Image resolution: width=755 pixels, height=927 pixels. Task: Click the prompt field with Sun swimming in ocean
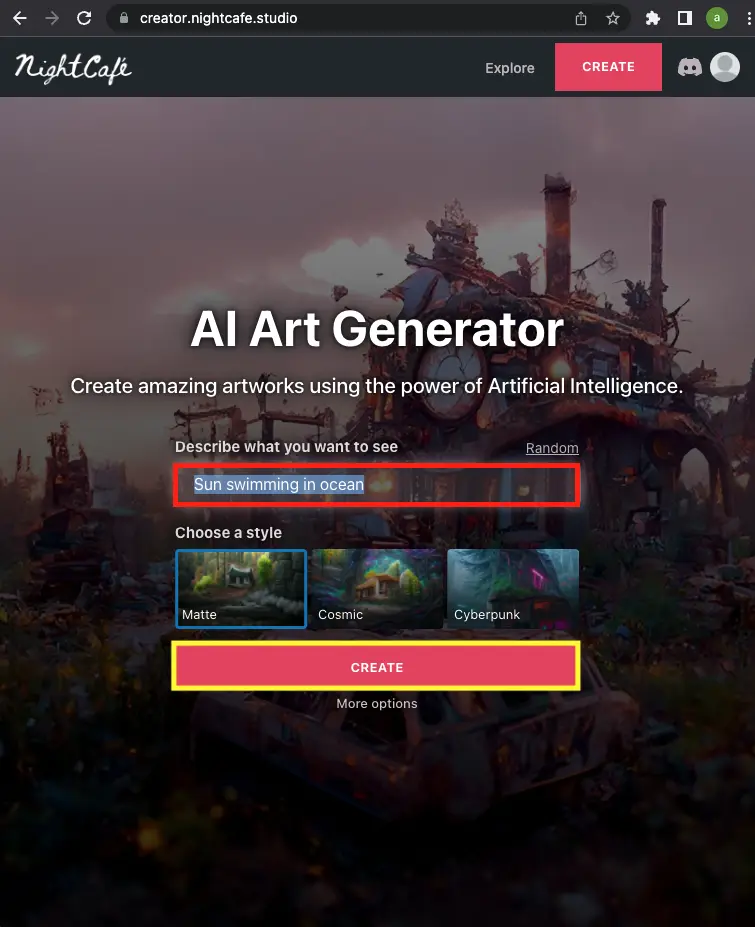(377, 485)
